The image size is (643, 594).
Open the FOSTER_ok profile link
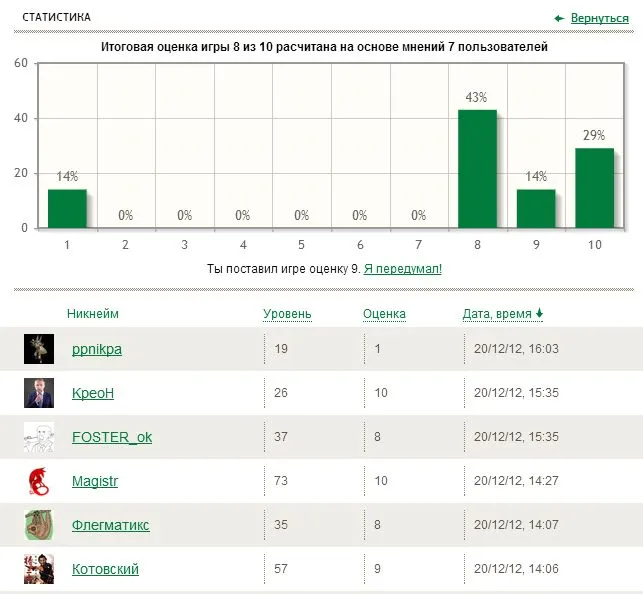click(112, 437)
